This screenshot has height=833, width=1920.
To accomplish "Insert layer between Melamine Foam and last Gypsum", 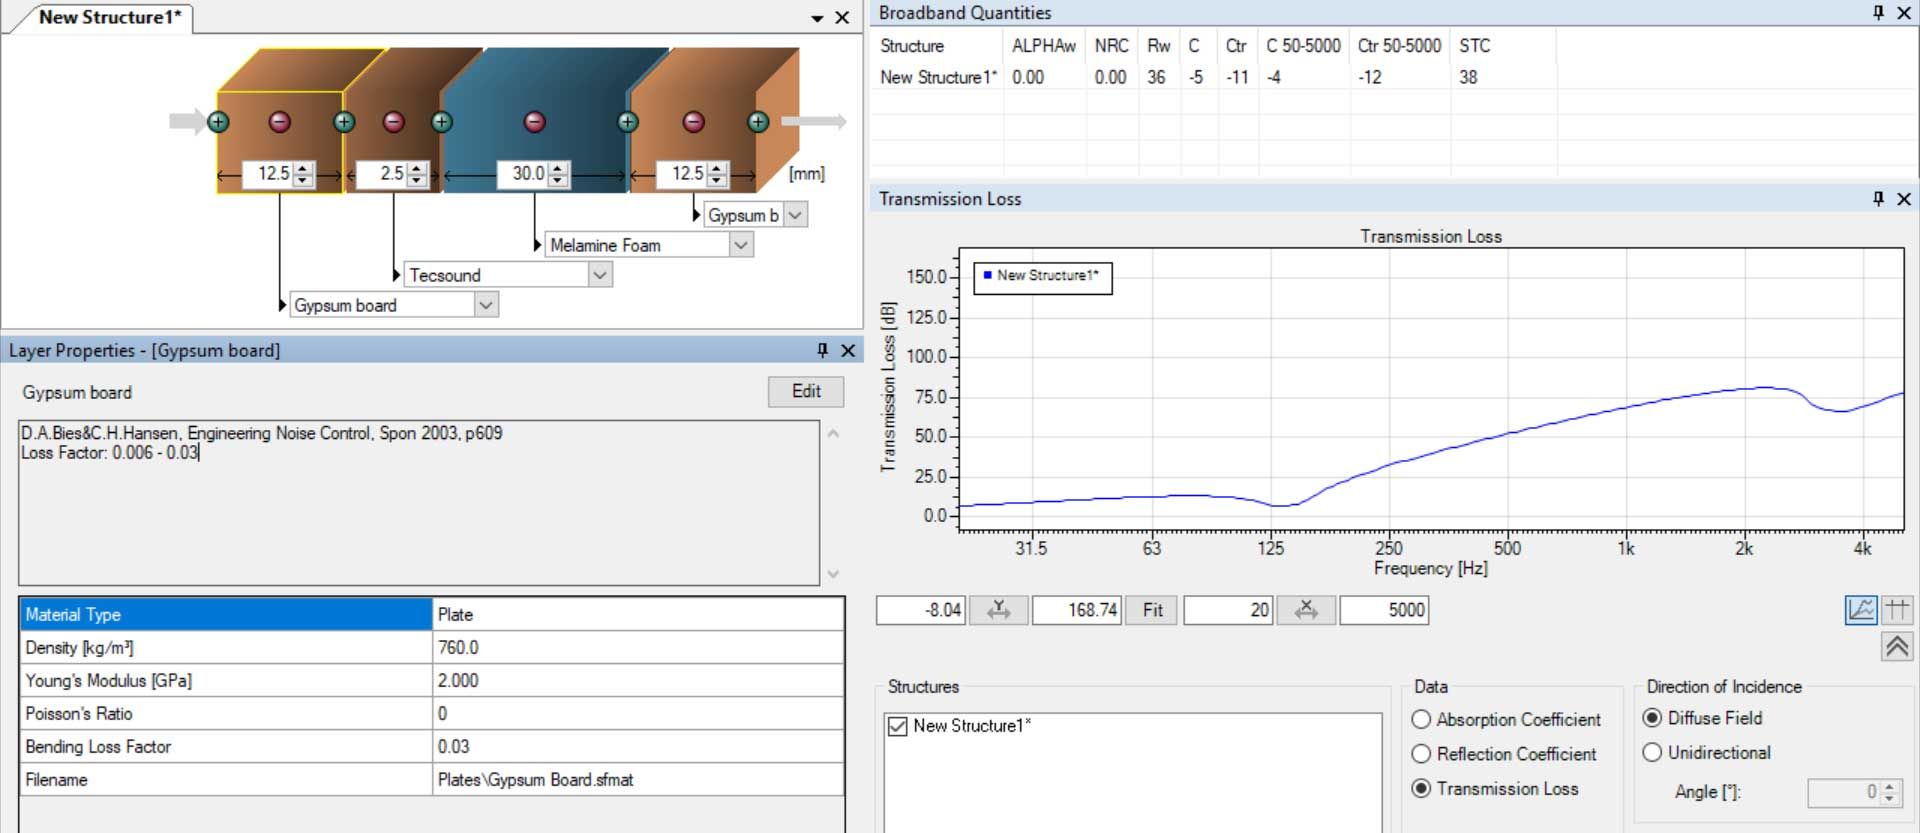I will point(628,122).
